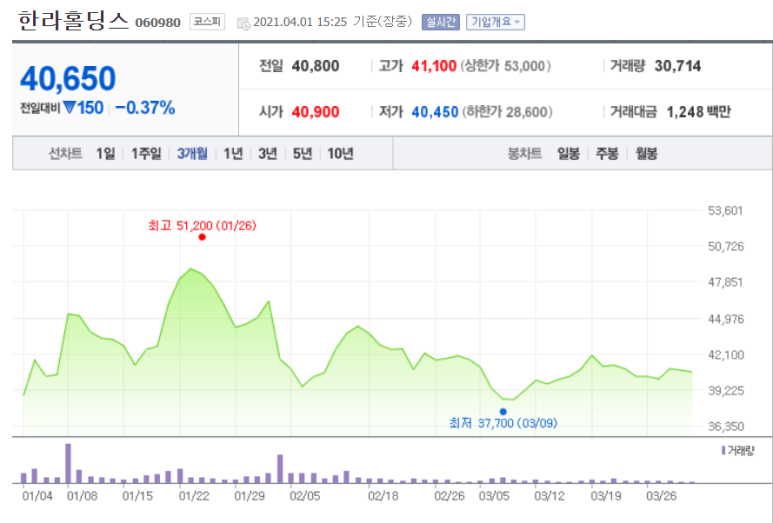Click the 03/19 date axis label
Viewport: 773px width, 523px height.
coord(606,495)
